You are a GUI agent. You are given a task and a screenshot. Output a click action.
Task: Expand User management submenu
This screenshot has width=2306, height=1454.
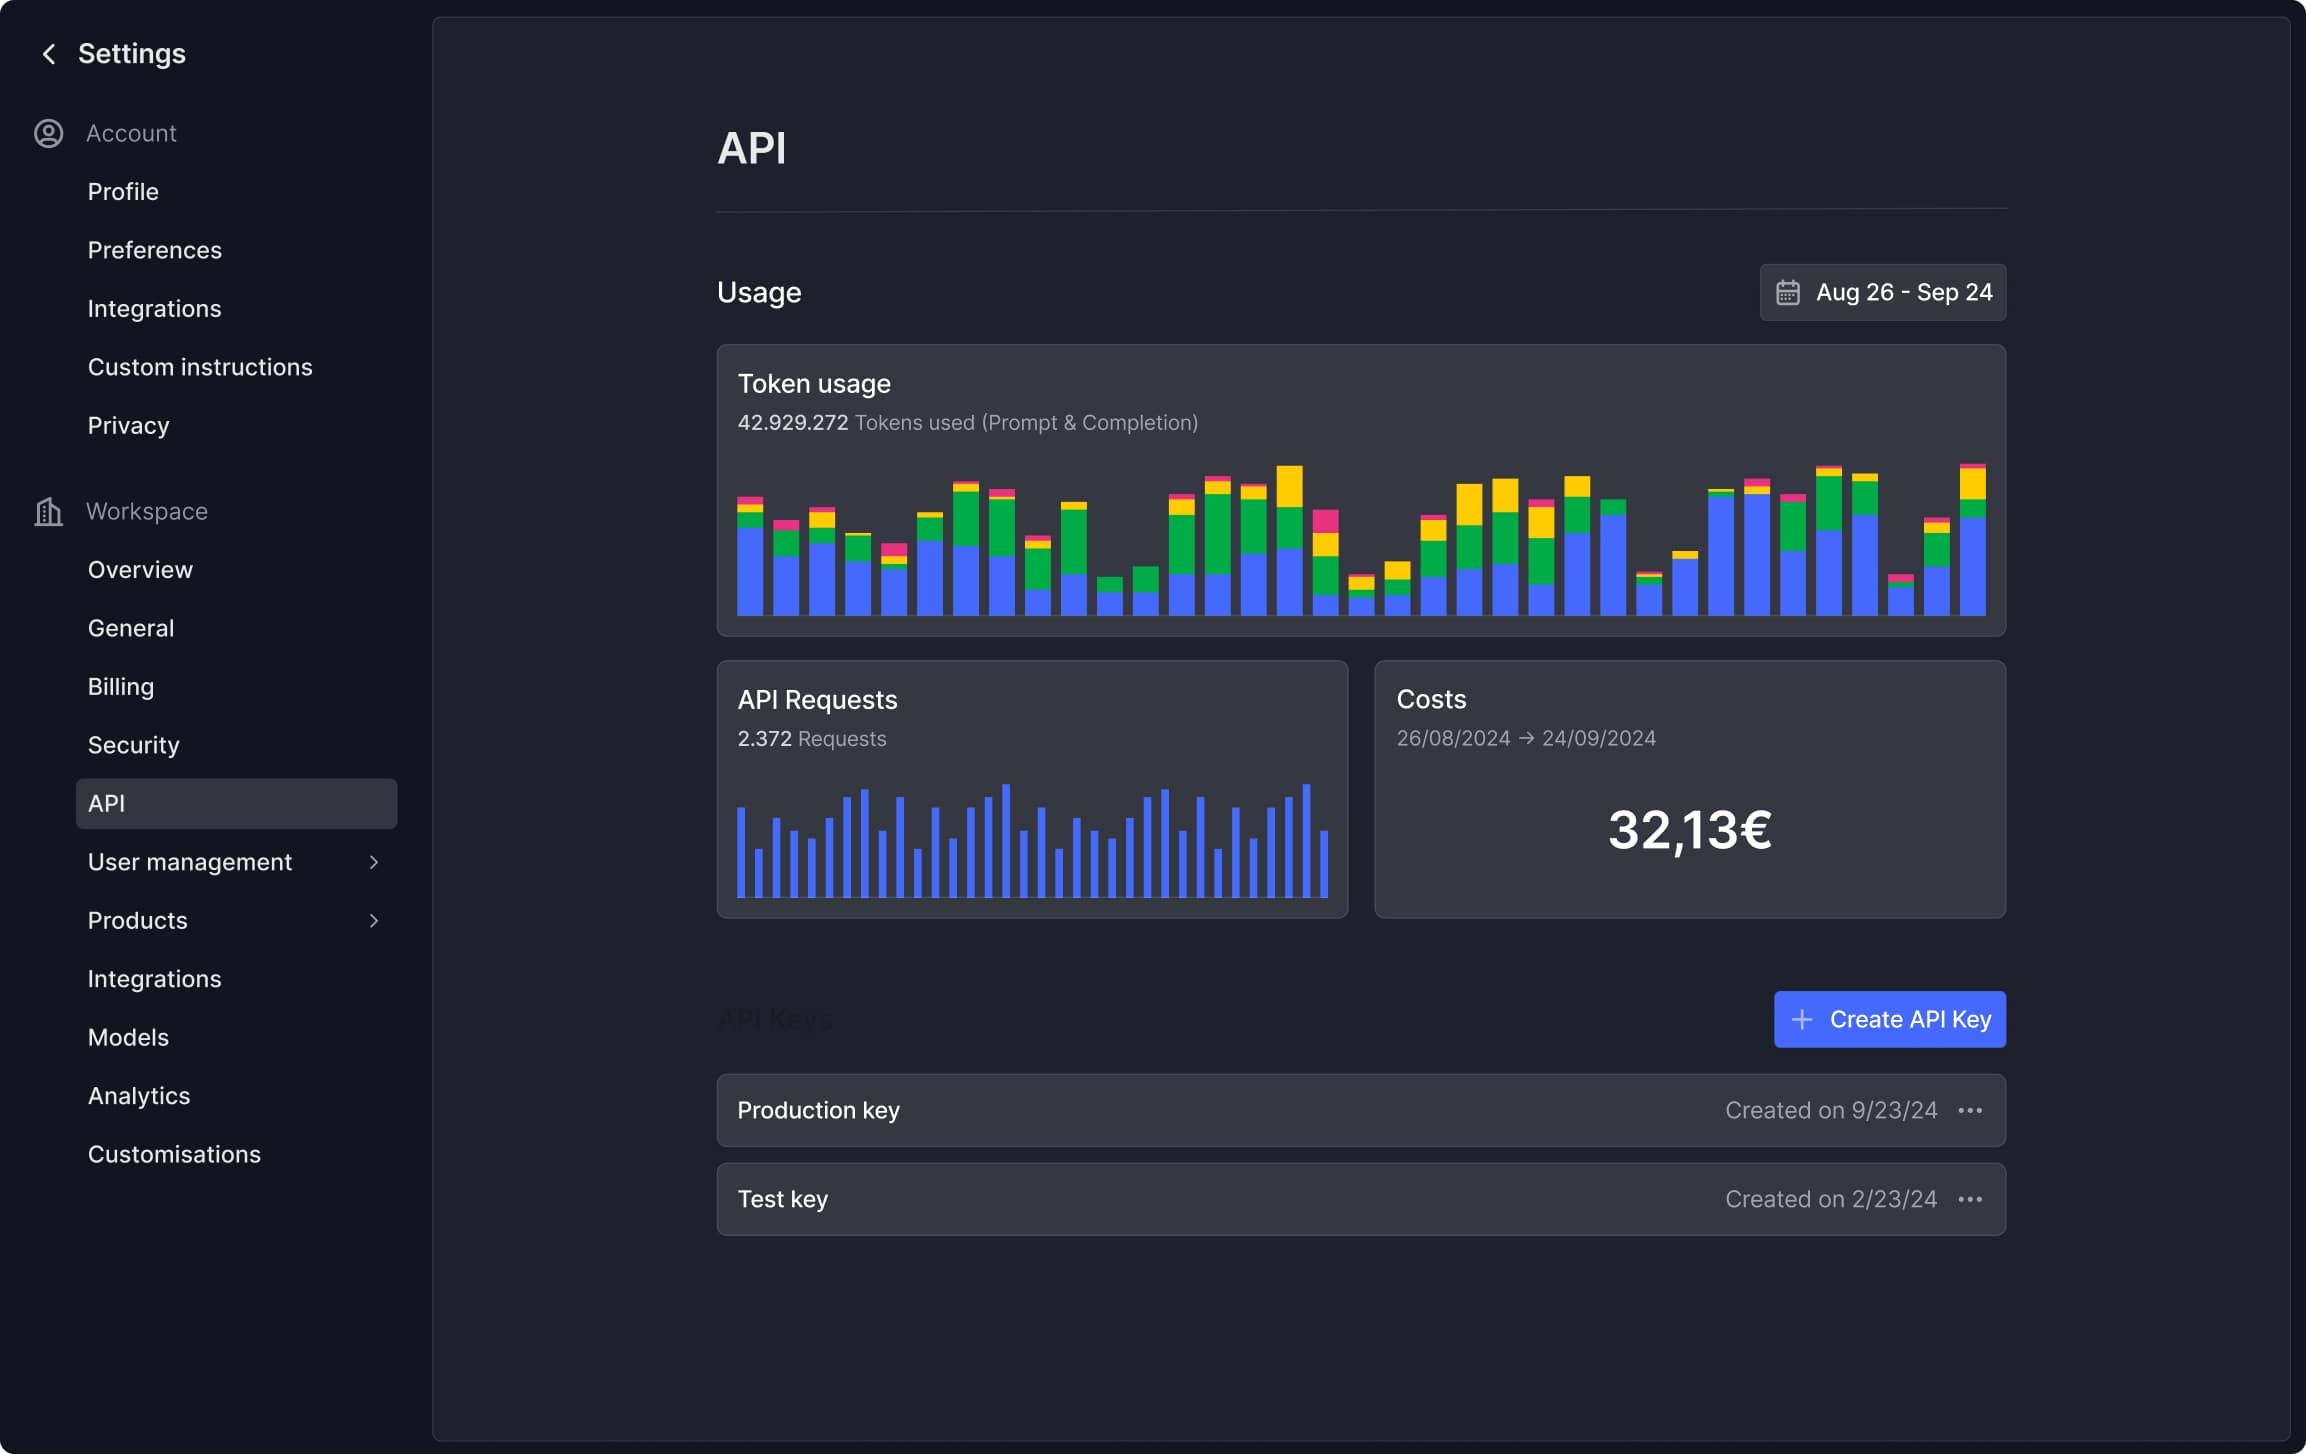pyautogui.click(x=372, y=861)
